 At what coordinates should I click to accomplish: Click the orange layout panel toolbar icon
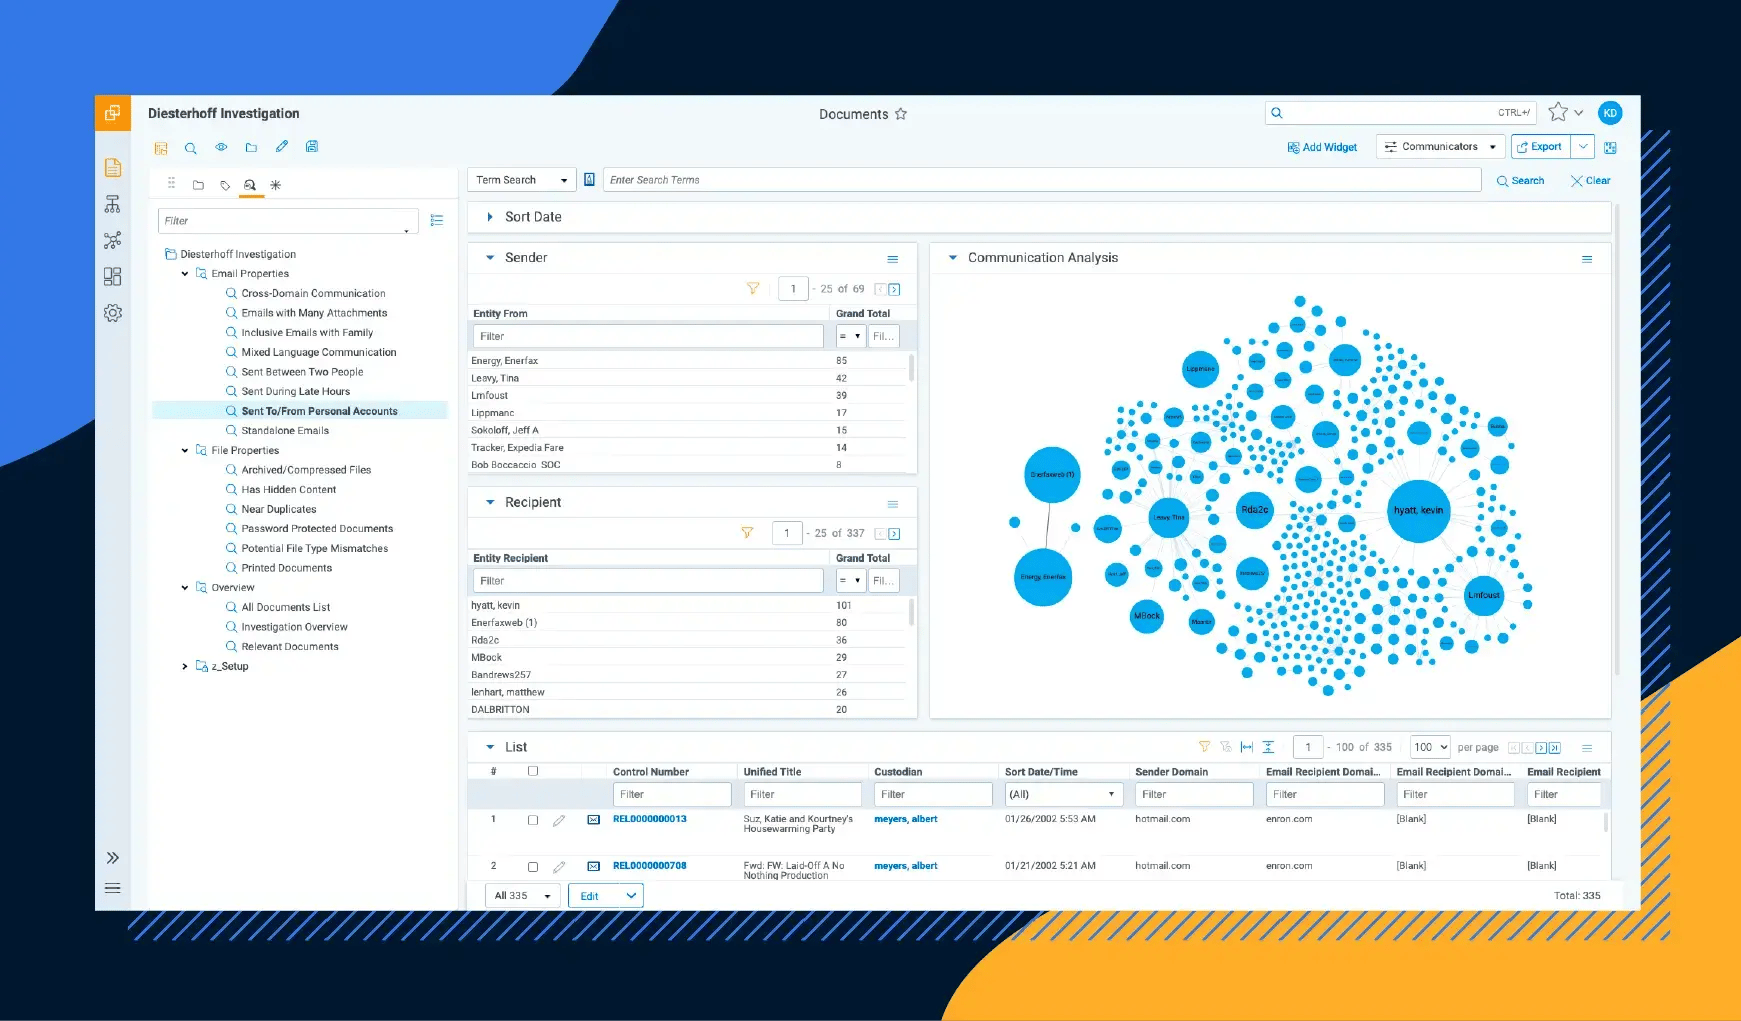(161, 148)
